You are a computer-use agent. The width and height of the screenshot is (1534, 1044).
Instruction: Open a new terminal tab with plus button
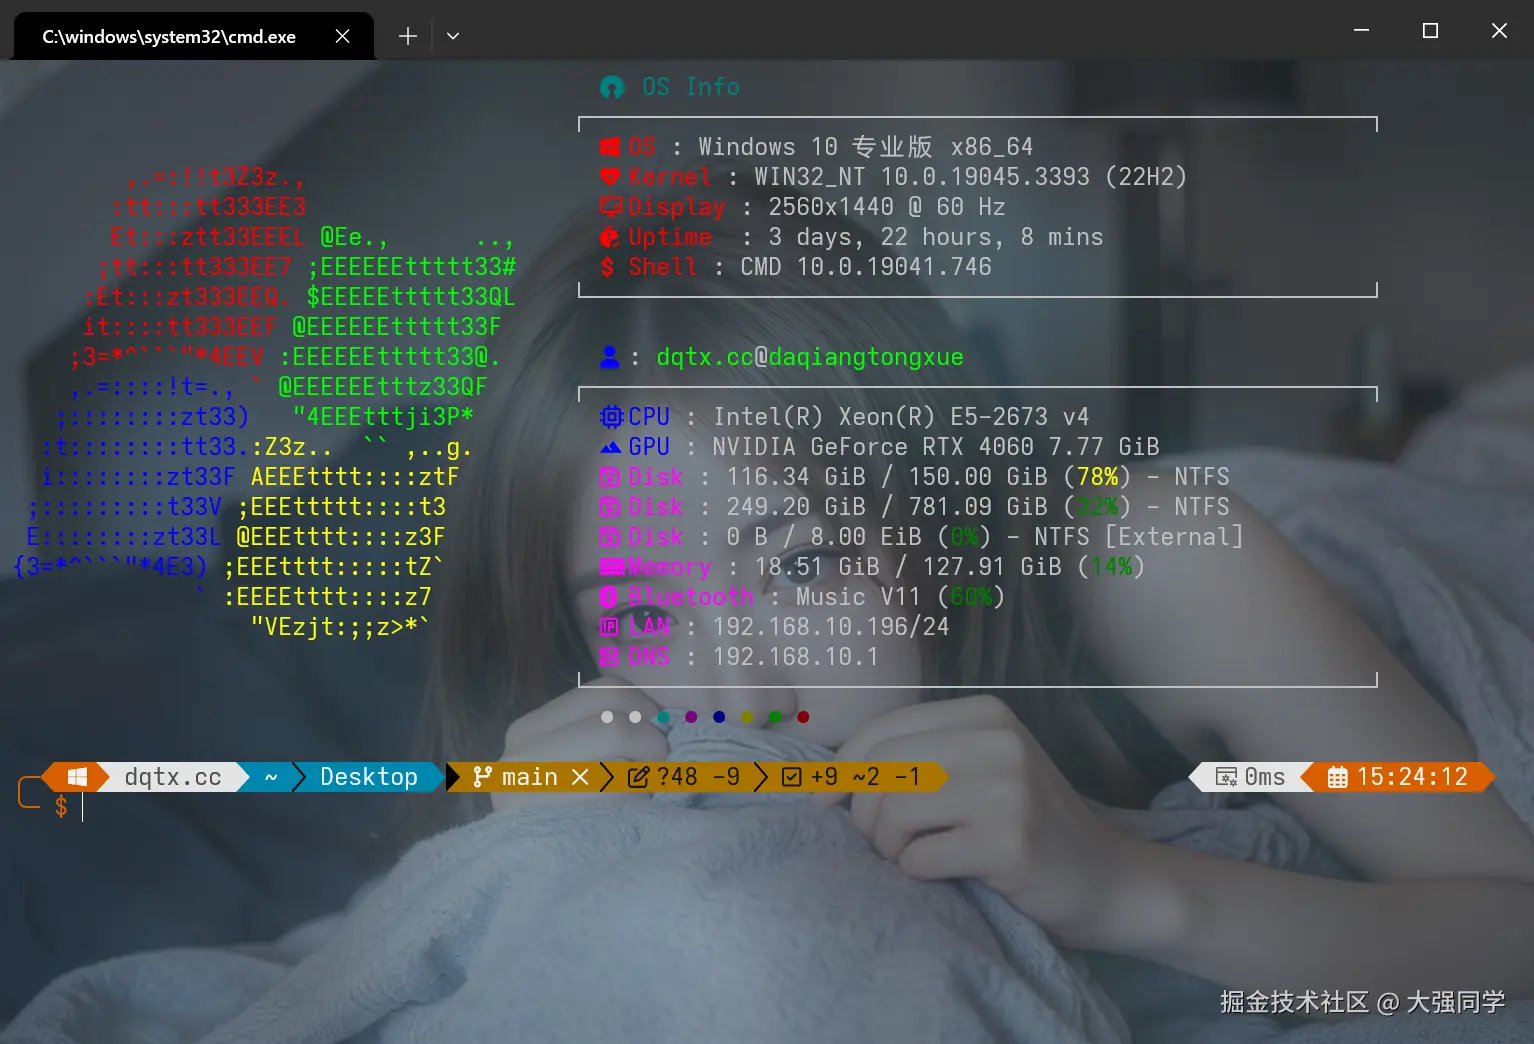point(407,36)
